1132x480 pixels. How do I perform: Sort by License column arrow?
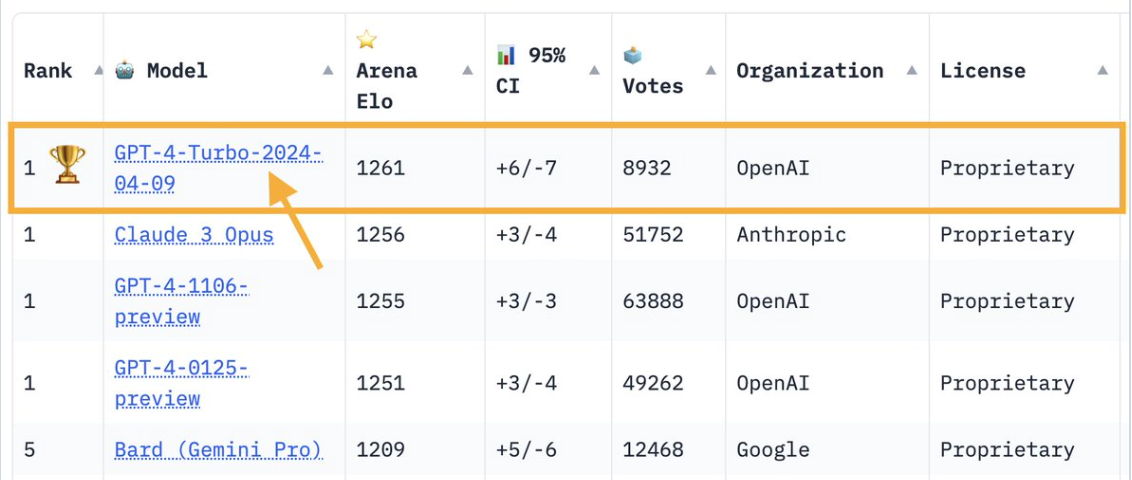[1102, 70]
